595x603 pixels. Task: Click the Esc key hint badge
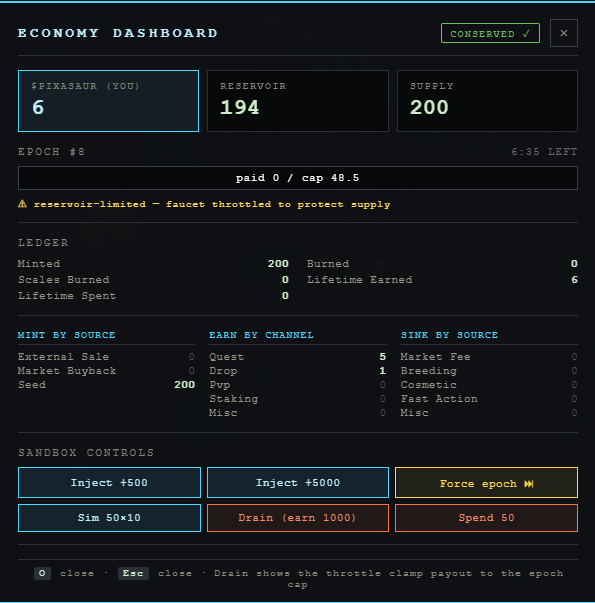coord(133,573)
